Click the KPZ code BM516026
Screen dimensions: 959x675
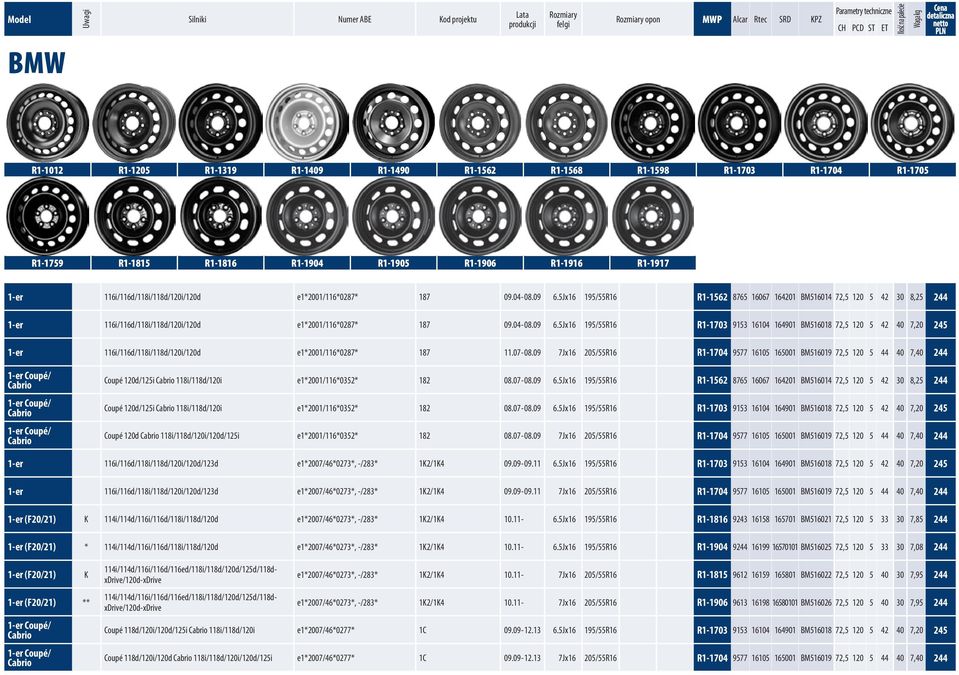coord(816,603)
